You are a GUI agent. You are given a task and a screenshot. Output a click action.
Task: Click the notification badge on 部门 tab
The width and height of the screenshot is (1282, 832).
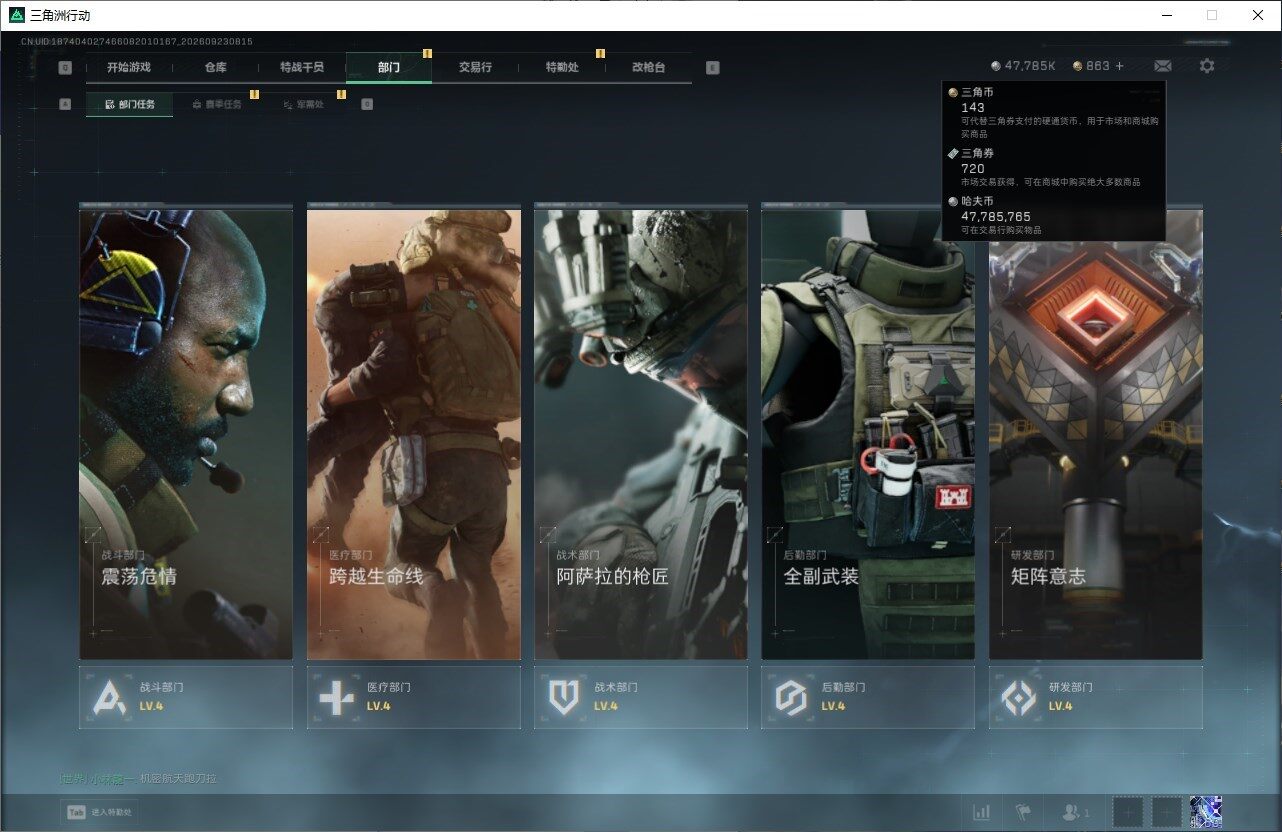(427, 53)
